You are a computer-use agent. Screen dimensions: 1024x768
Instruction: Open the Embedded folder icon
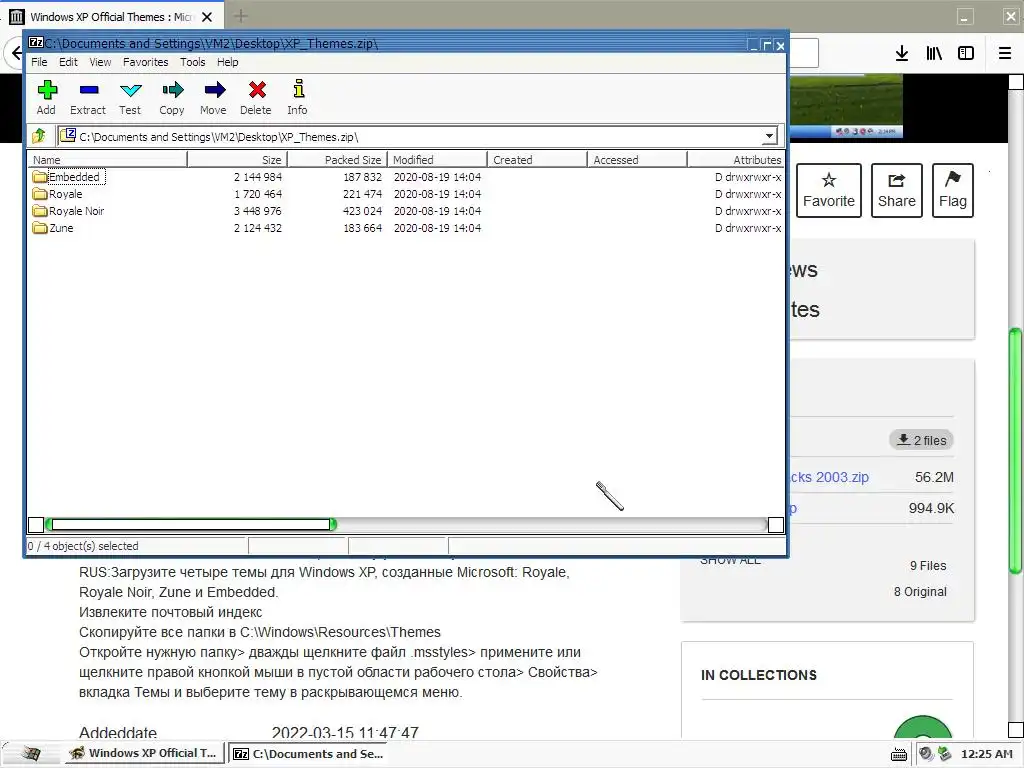click(x=40, y=177)
